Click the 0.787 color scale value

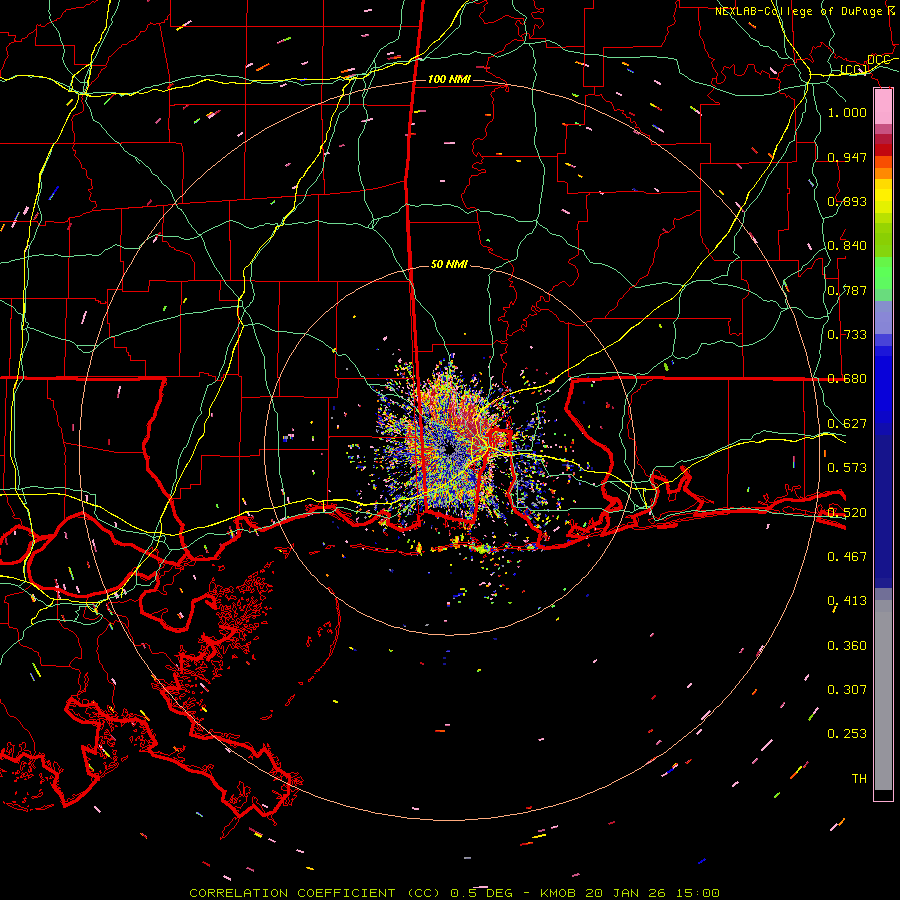click(x=847, y=290)
